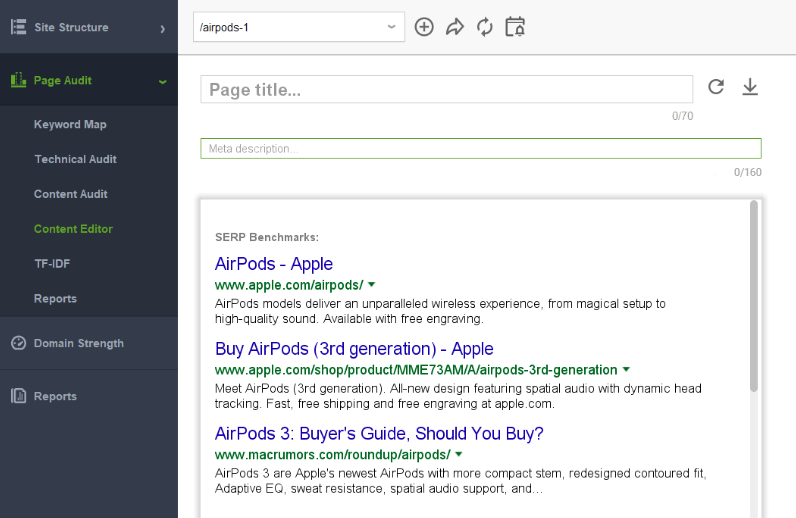This screenshot has height=518, width=796.
Task: Open Reports under Page Audit
Action: coord(55,299)
